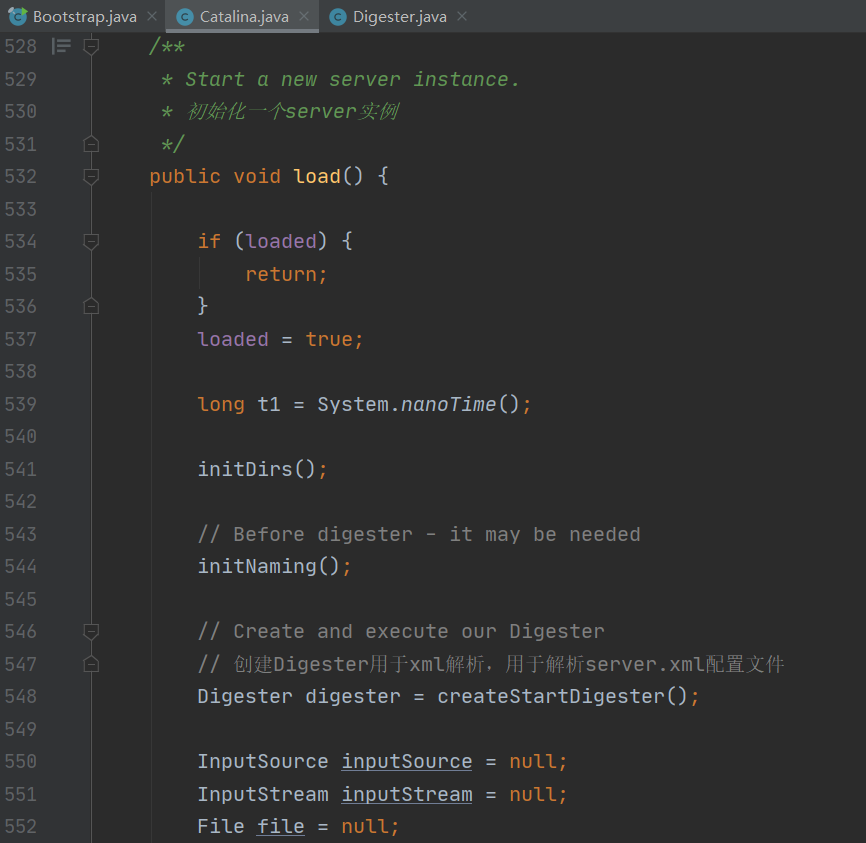The width and height of the screenshot is (866, 843).
Task: Click the 'Create and execute our Digester' comment
Action: pos(401,631)
